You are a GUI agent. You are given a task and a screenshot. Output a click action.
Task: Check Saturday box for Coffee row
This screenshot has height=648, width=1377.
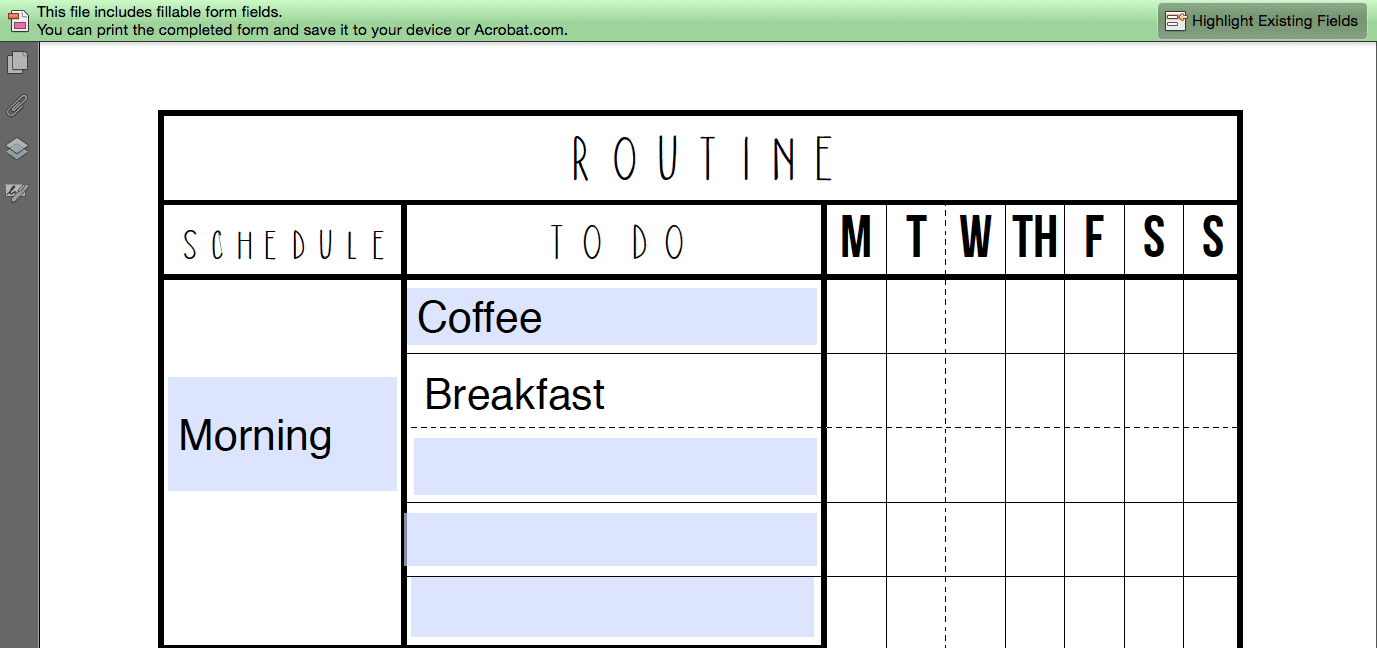pyautogui.click(x=1154, y=316)
